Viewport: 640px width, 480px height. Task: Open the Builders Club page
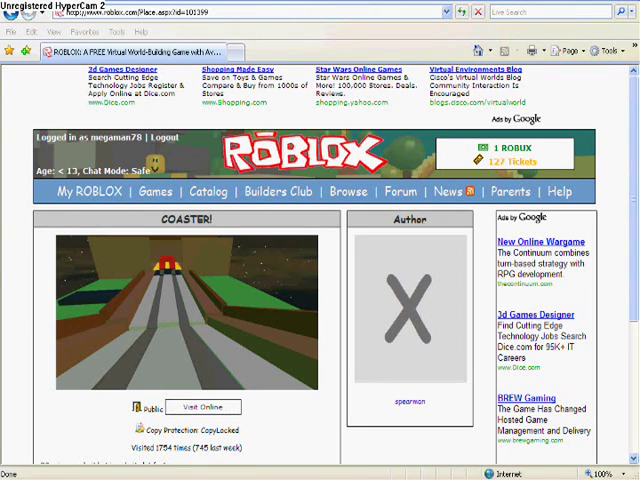coord(278,192)
